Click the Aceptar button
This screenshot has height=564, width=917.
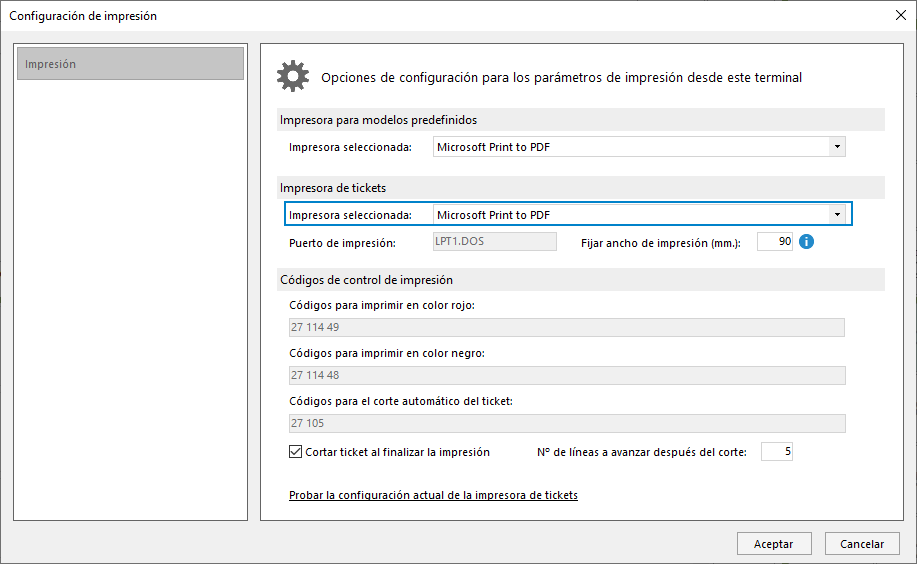pyautogui.click(x=774, y=544)
